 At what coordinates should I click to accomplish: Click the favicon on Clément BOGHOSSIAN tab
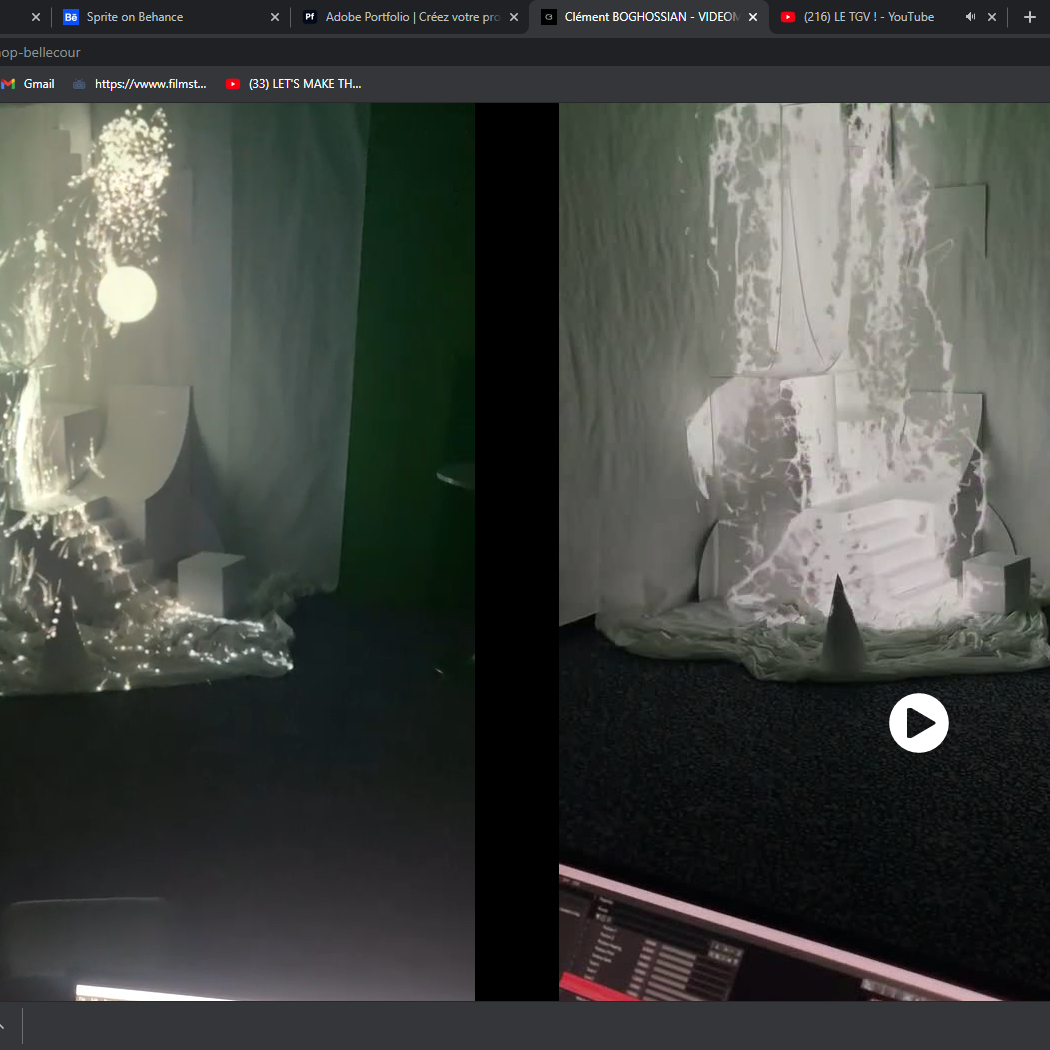tap(549, 17)
